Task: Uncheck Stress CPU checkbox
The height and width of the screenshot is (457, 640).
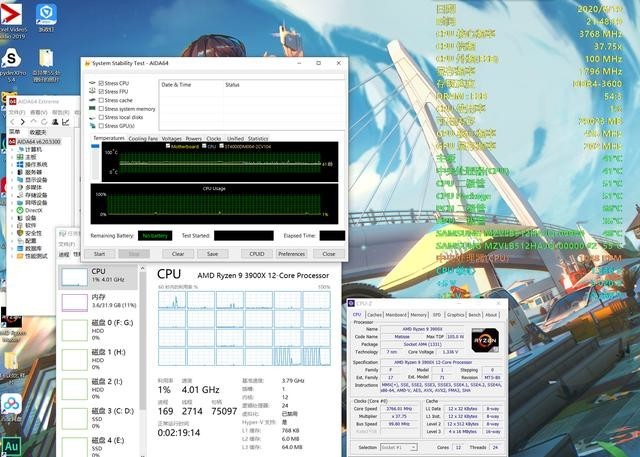Action: [101, 83]
